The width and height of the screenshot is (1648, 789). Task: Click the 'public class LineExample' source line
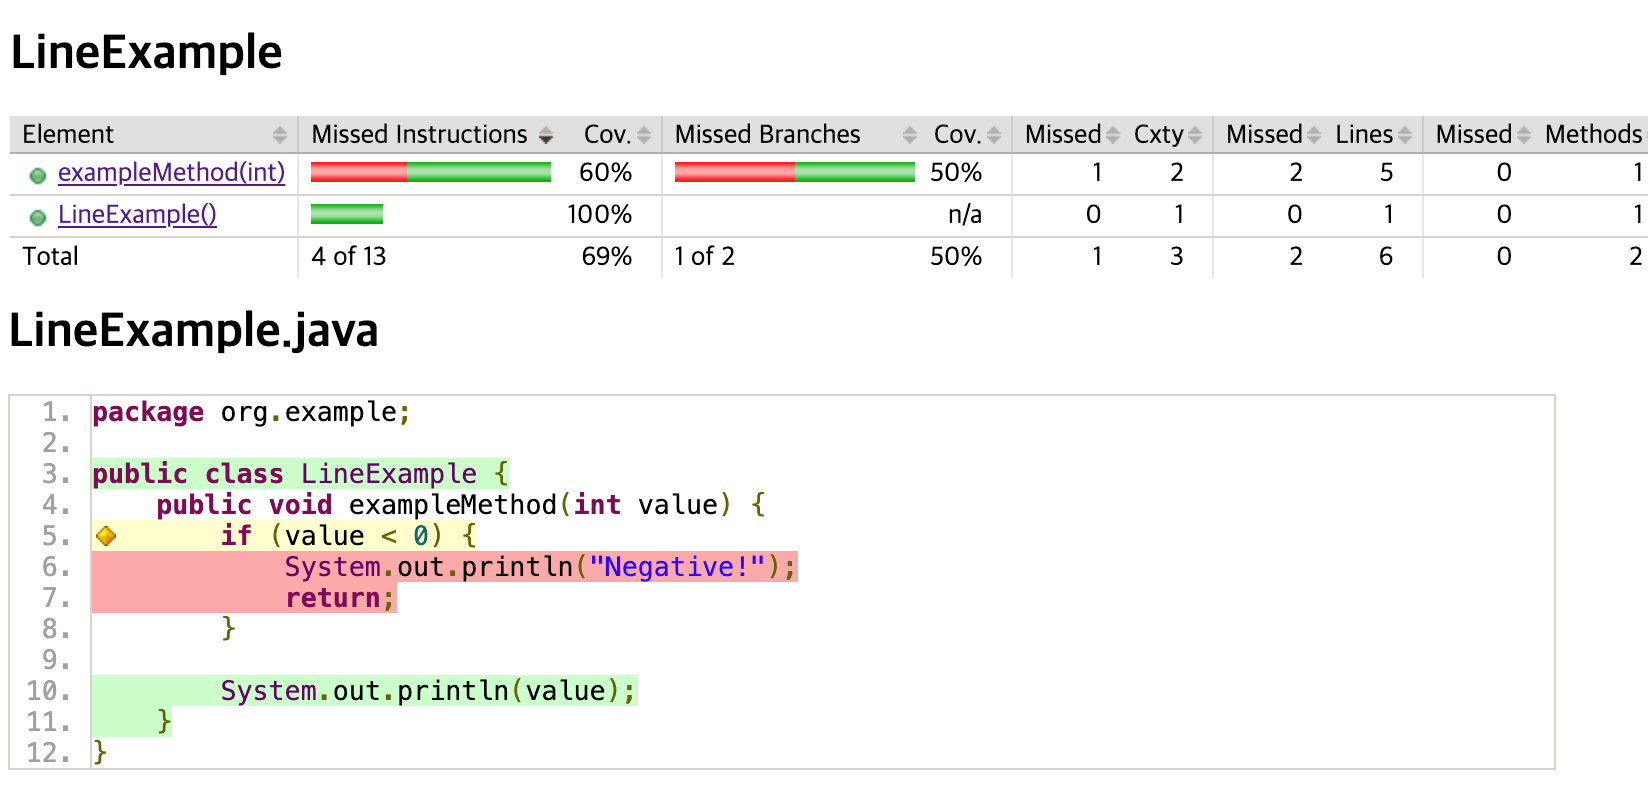pyautogui.click(x=301, y=474)
